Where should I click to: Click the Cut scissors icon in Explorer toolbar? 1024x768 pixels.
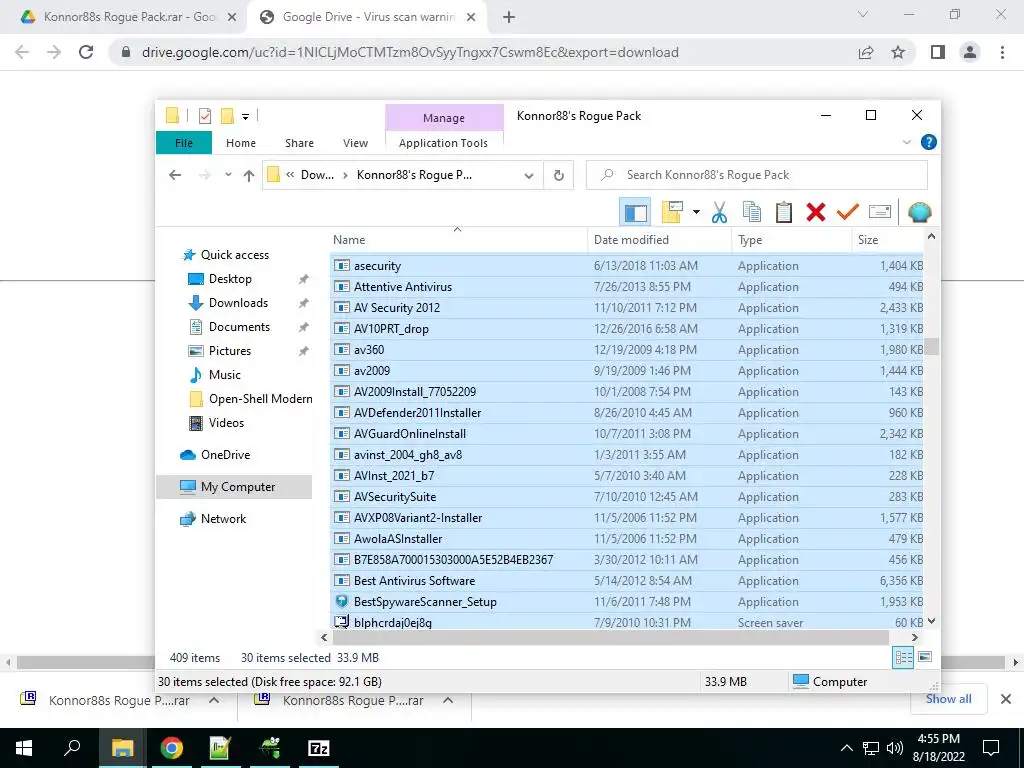[x=719, y=212]
